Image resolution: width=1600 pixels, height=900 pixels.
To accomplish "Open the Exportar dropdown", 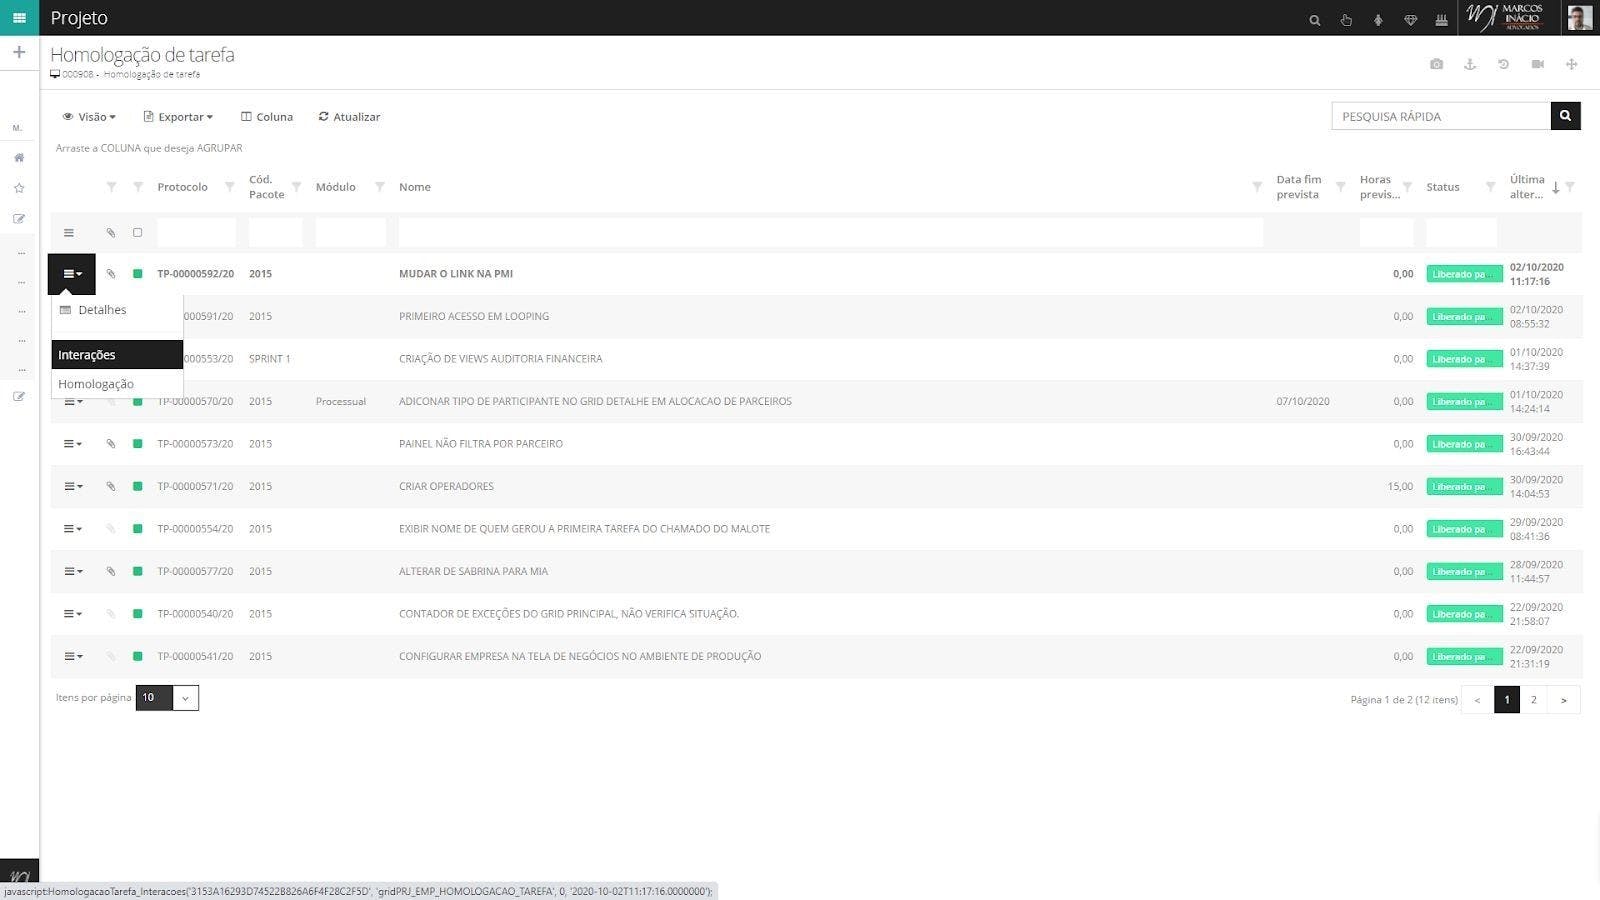I will coord(178,117).
